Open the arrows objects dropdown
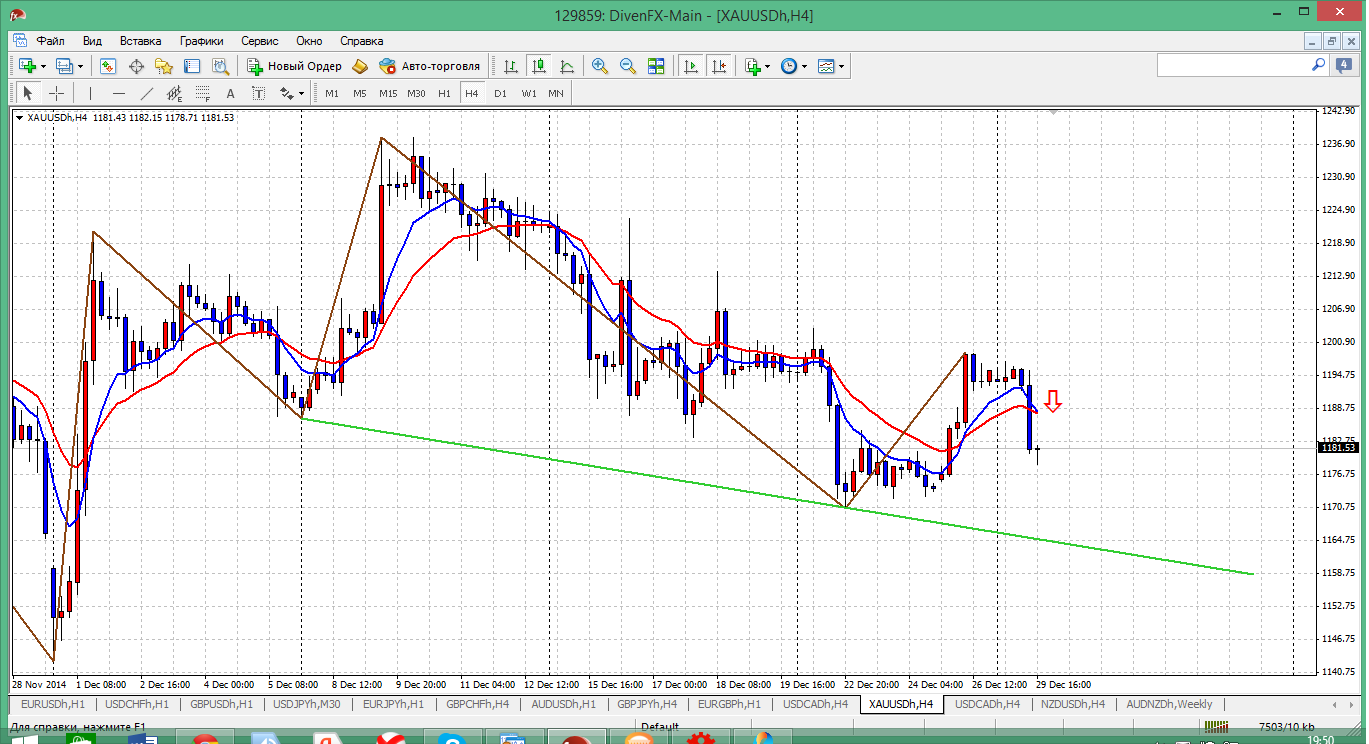This screenshot has height=744, width=1369. (300, 94)
